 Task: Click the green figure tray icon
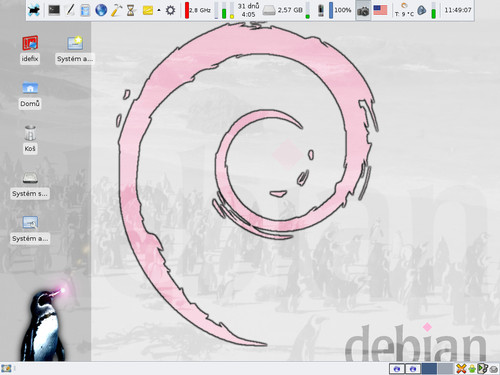pos(472,369)
